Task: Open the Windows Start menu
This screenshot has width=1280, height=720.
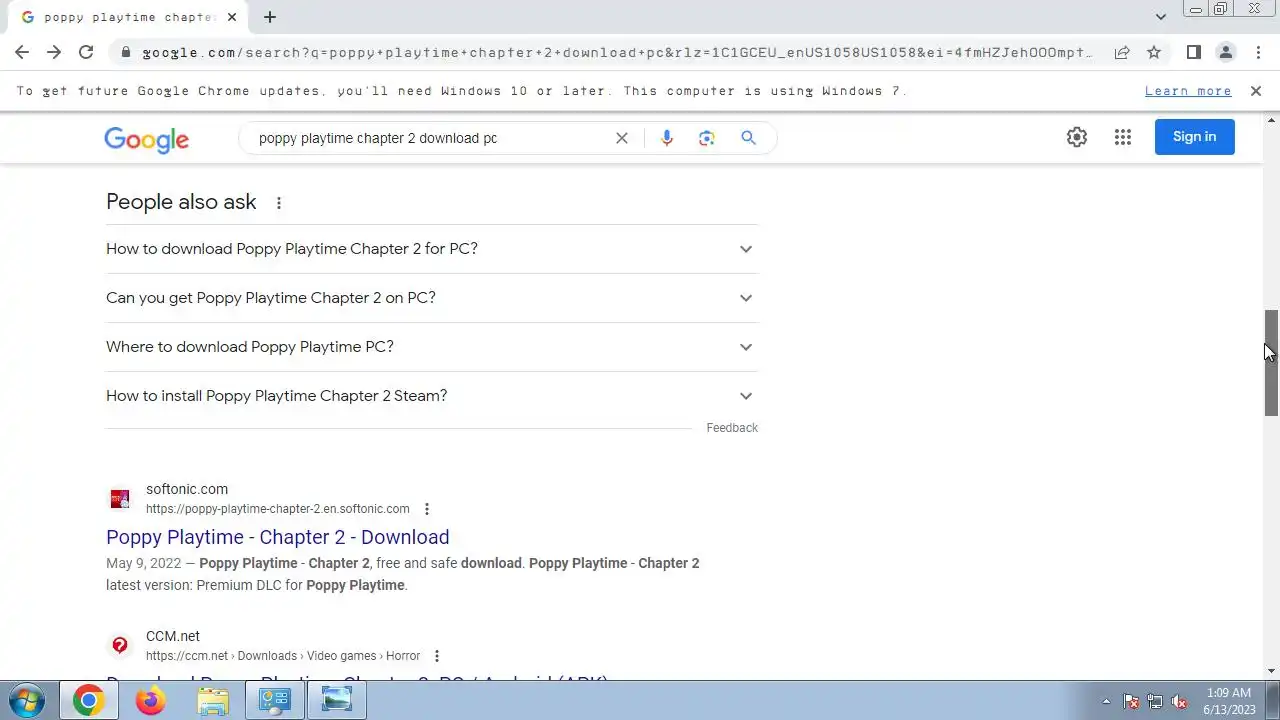Action: tap(26, 701)
